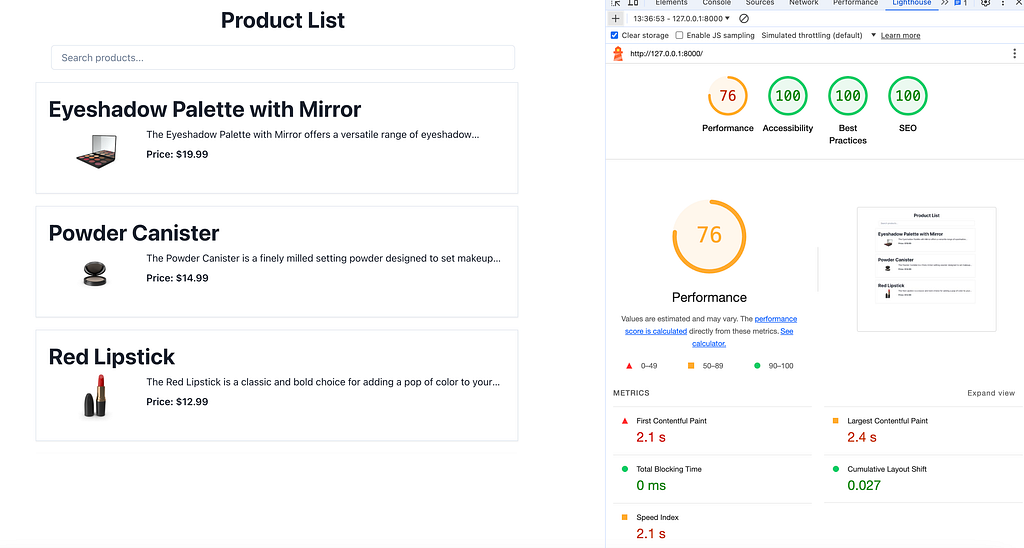This screenshot has width=1024, height=548.
Task: Toggle the device toolbar icon
Action: [633, 3]
